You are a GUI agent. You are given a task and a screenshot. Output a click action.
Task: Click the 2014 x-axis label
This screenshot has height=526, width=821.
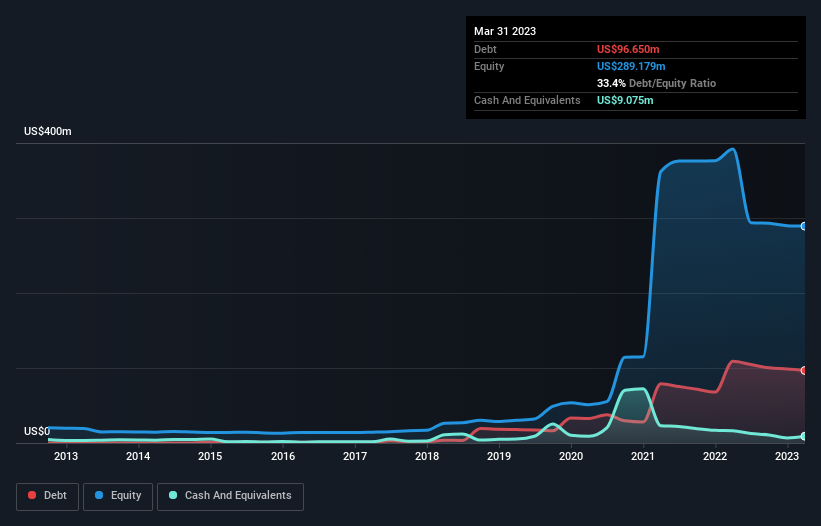pyautogui.click(x=138, y=456)
